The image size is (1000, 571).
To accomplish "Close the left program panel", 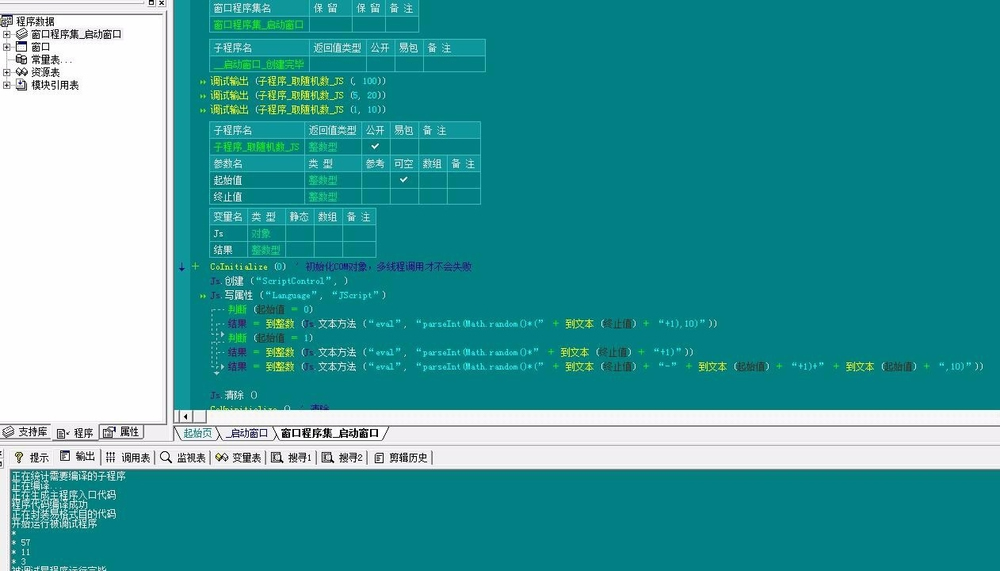I will 162,3.
